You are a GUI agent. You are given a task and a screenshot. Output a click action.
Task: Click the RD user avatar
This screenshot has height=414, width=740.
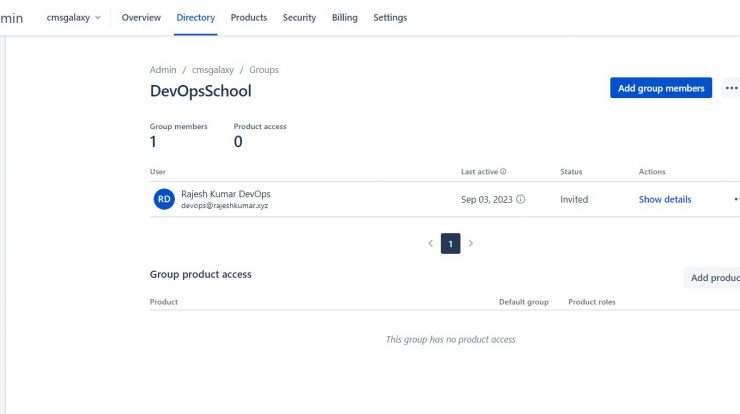point(164,199)
